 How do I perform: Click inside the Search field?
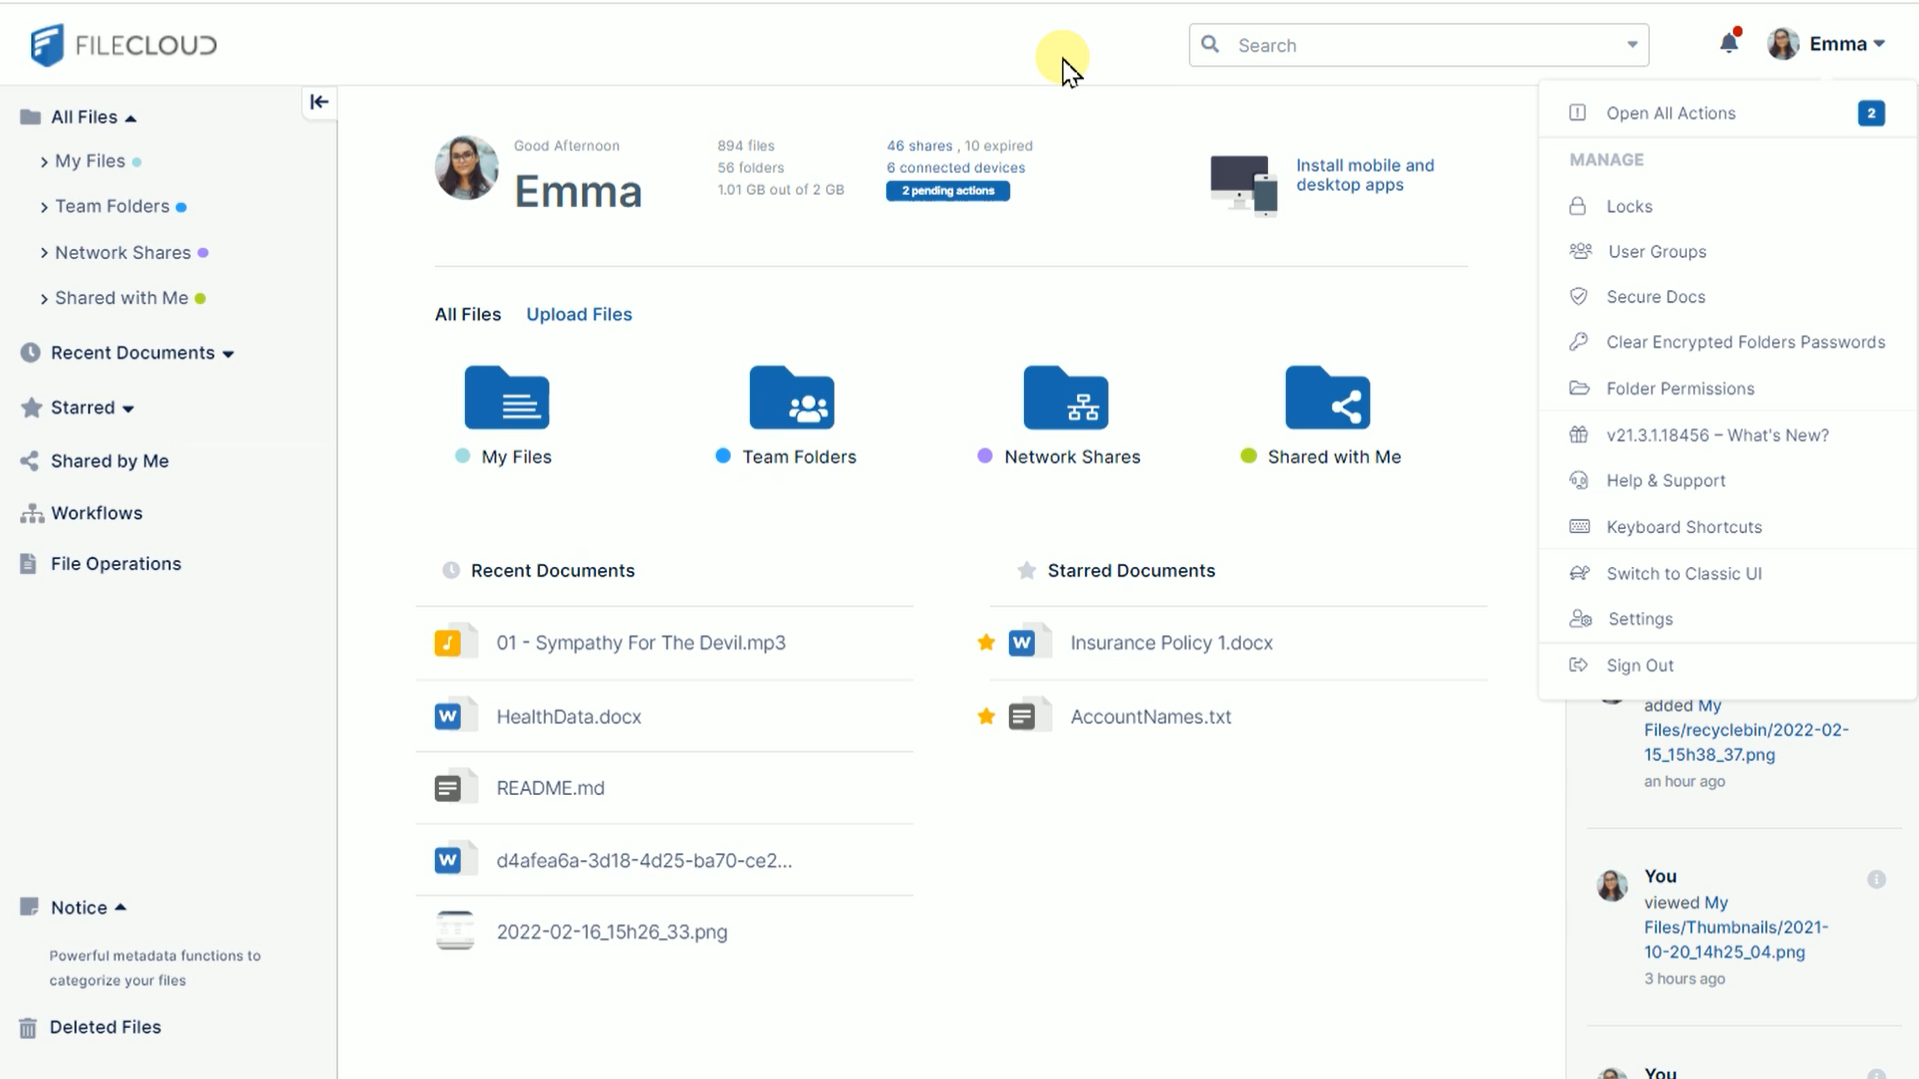click(1400, 45)
